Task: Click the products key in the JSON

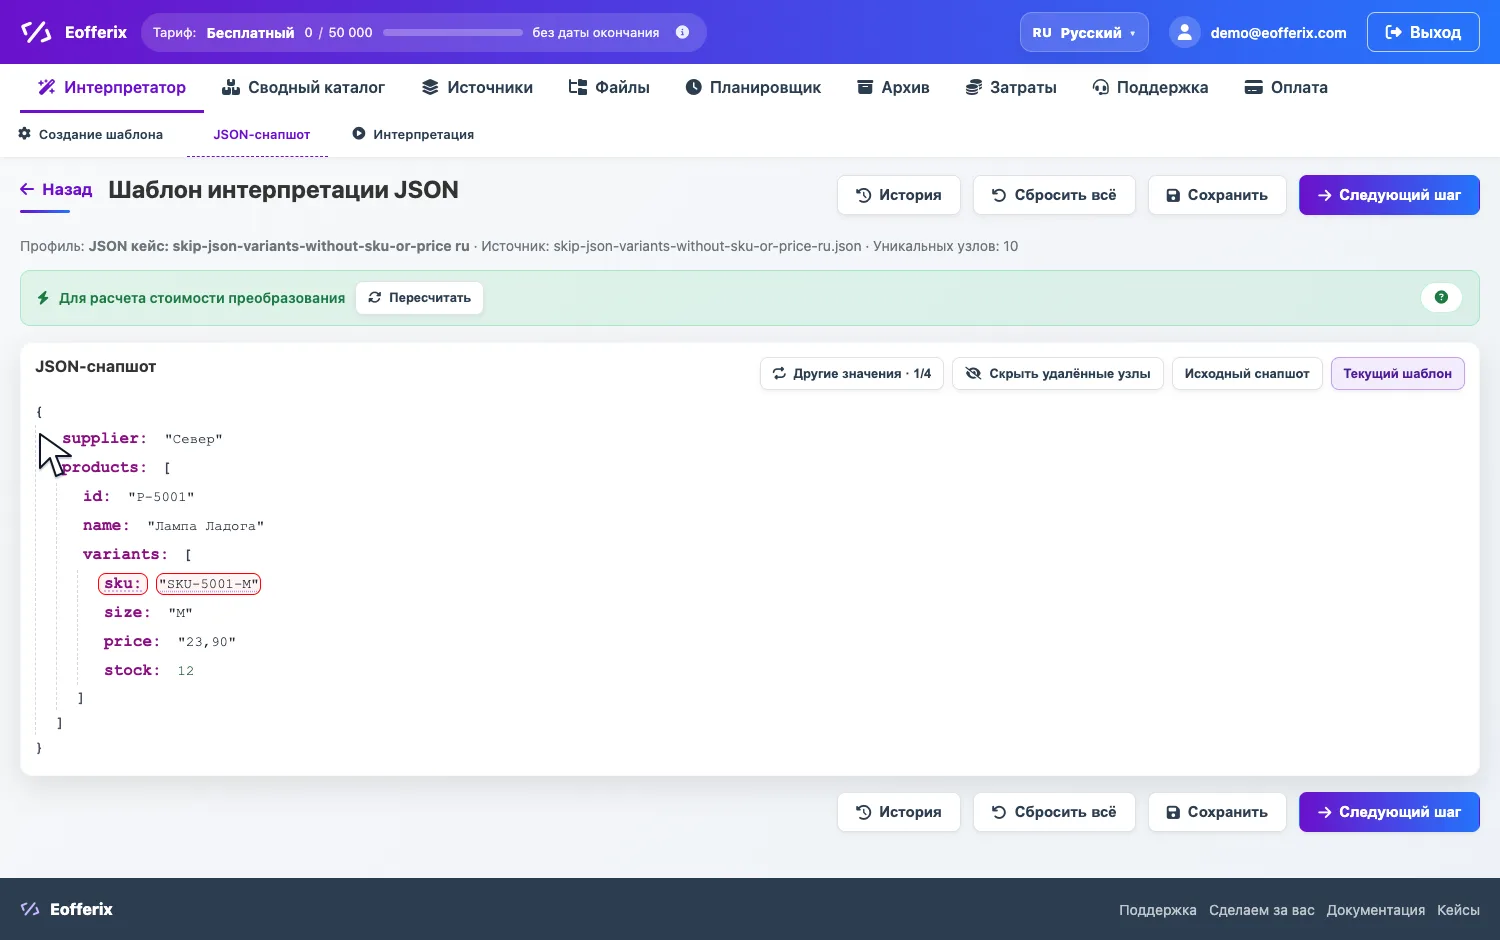Action: [104, 467]
